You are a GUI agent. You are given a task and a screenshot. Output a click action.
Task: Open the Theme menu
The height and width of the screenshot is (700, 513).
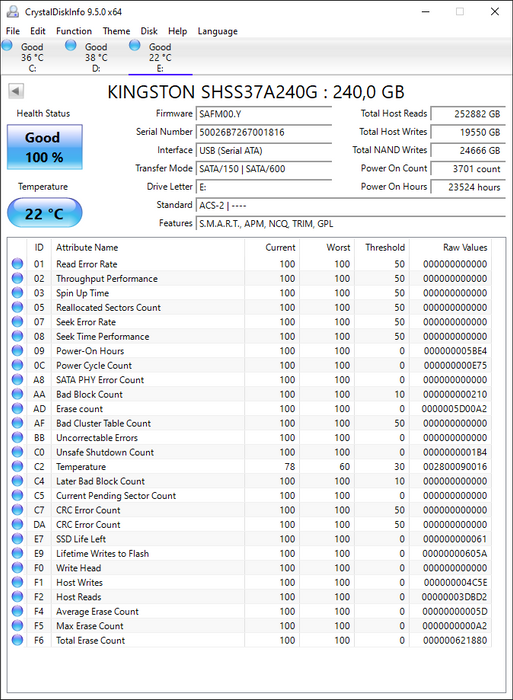pyautogui.click(x=116, y=31)
